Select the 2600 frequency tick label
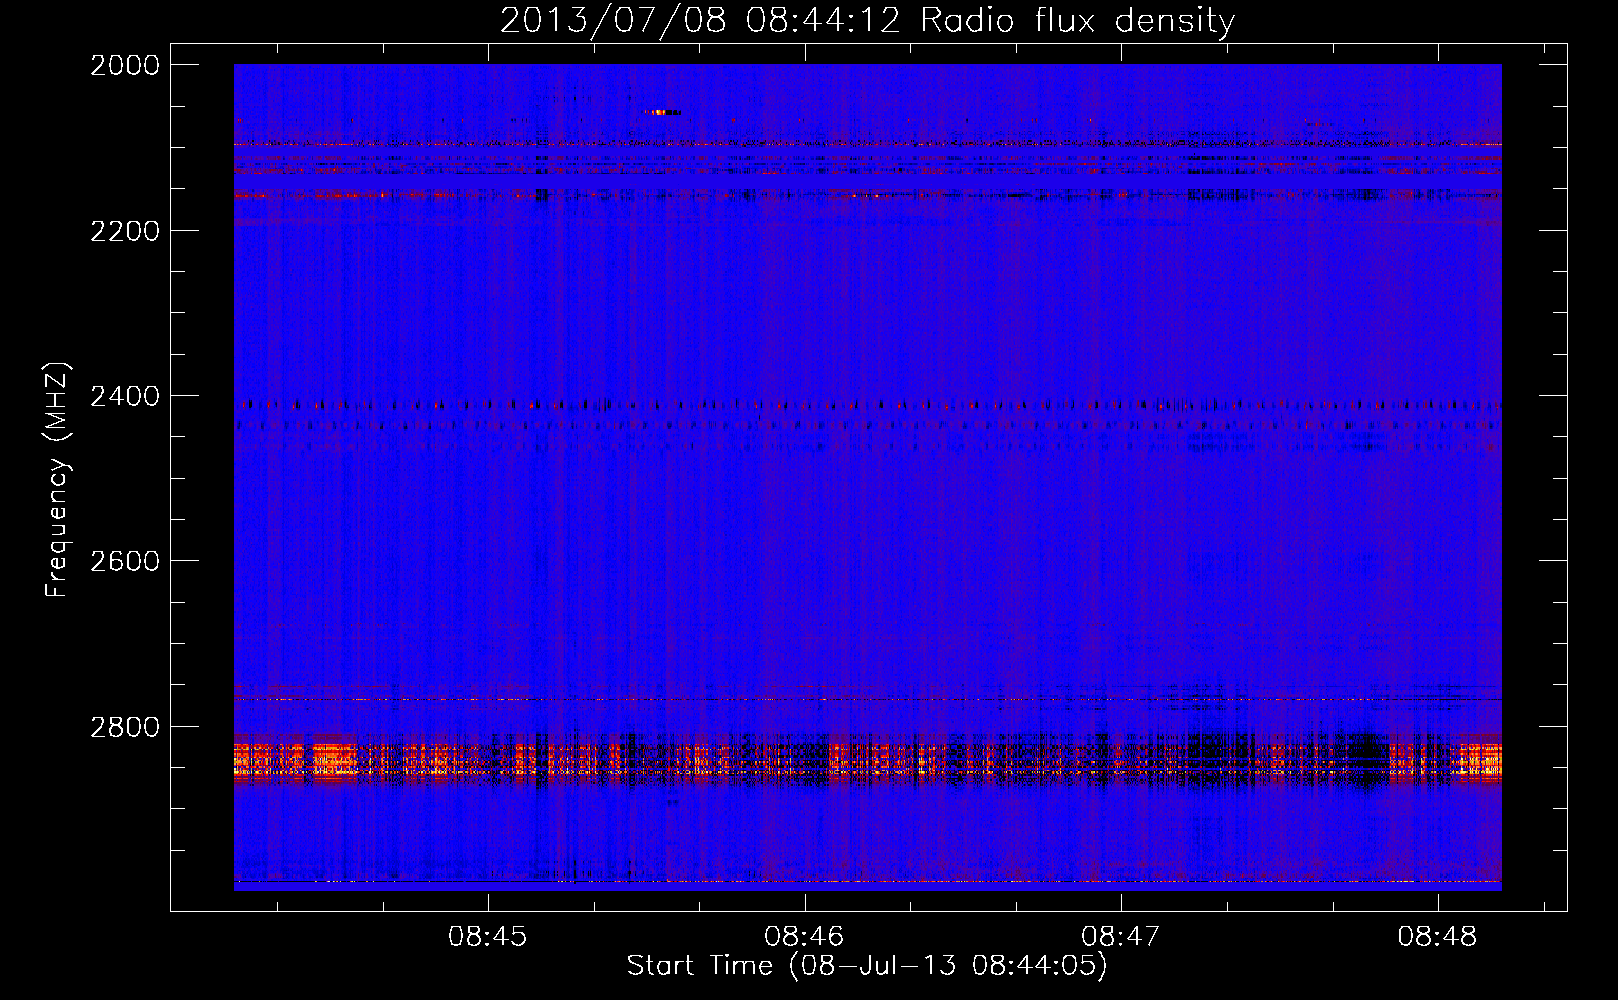This screenshot has width=1618, height=1000. [125, 561]
